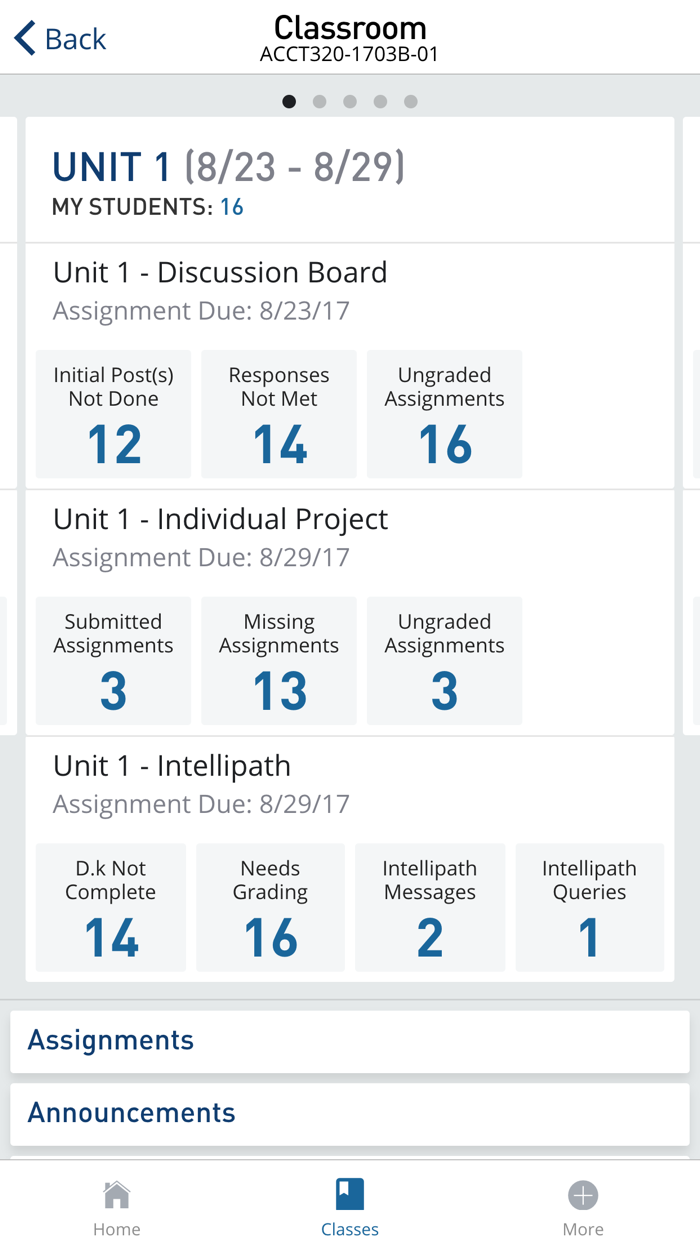This screenshot has height=1244, width=700.
Task: Open Intellipath Queries tile showing 1
Action: click(x=589, y=907)
